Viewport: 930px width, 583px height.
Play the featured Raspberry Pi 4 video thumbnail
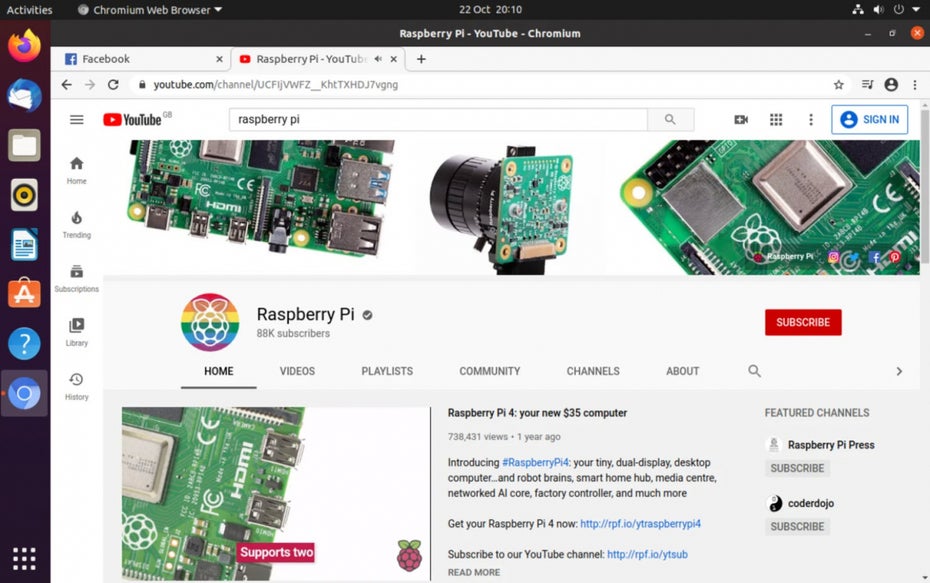coord(276,493)
